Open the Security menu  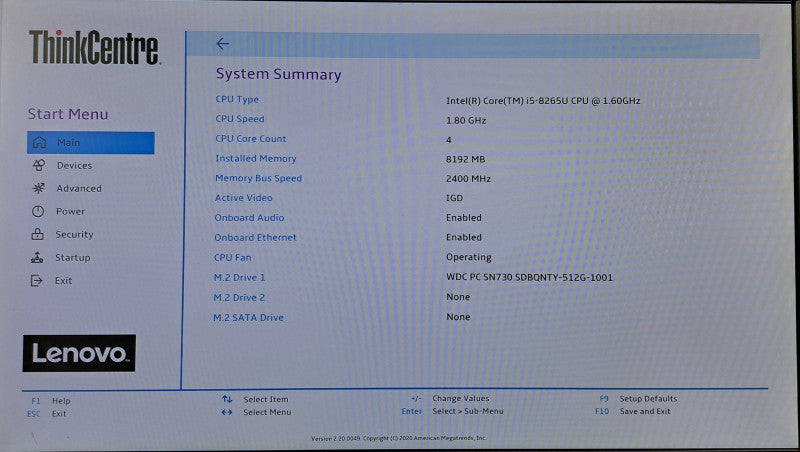coord(74,234)
